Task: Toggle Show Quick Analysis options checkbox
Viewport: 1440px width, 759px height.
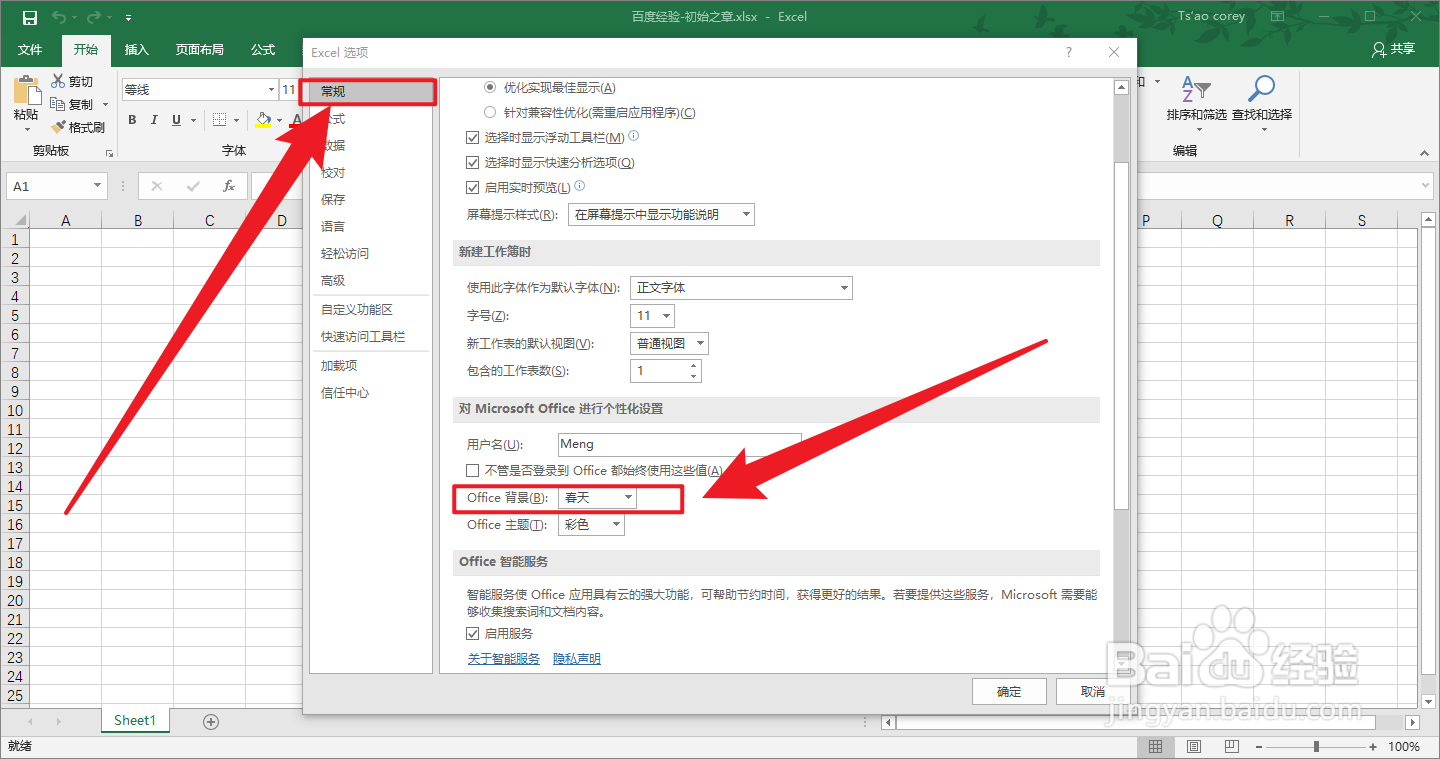Action: 473,162
